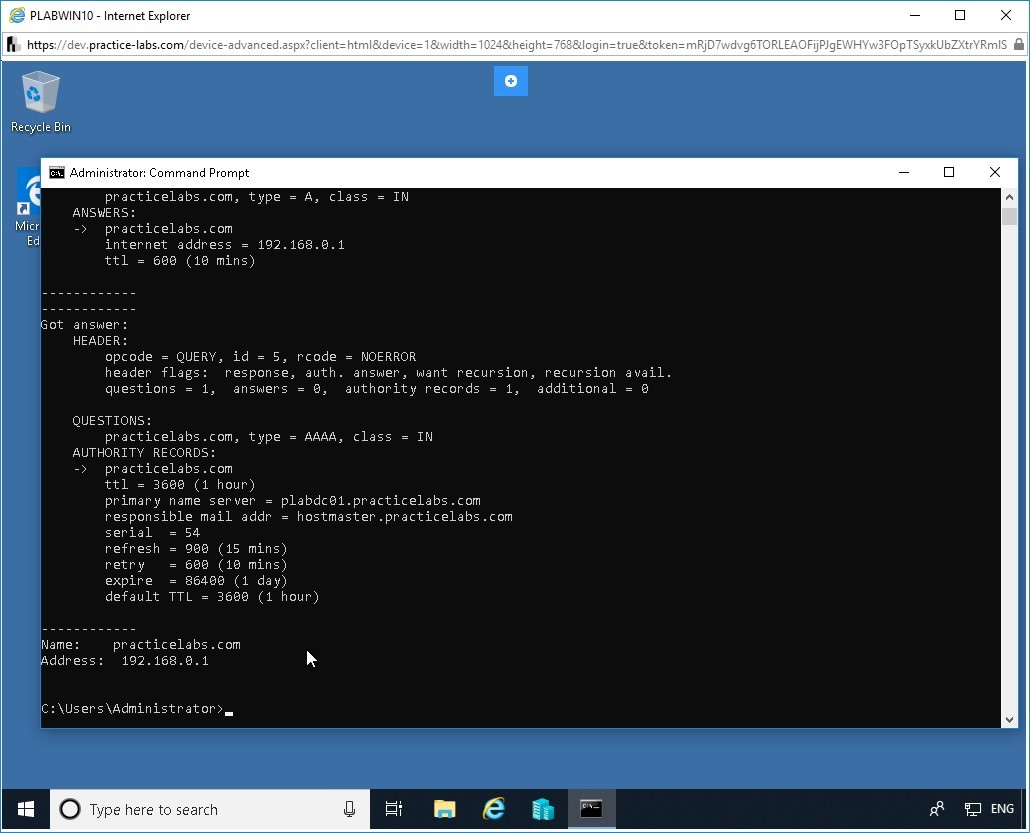
Task: Click the 'primary name server = plabdc01' line
Action: 292,501
